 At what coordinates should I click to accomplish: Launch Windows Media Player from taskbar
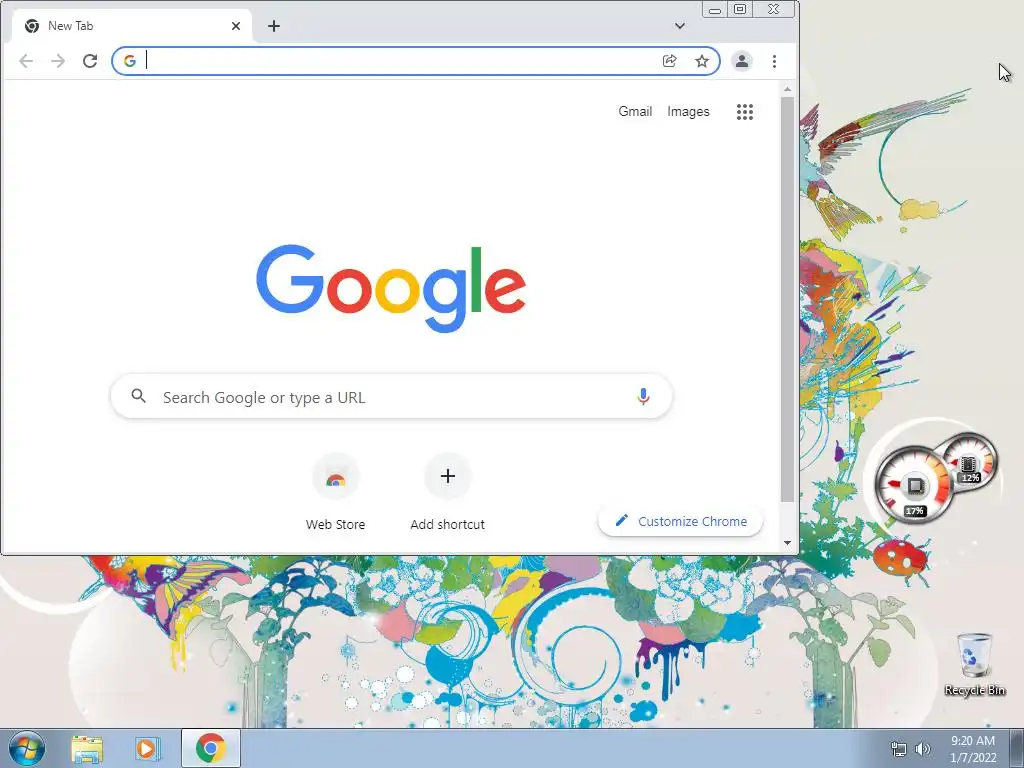148,748
